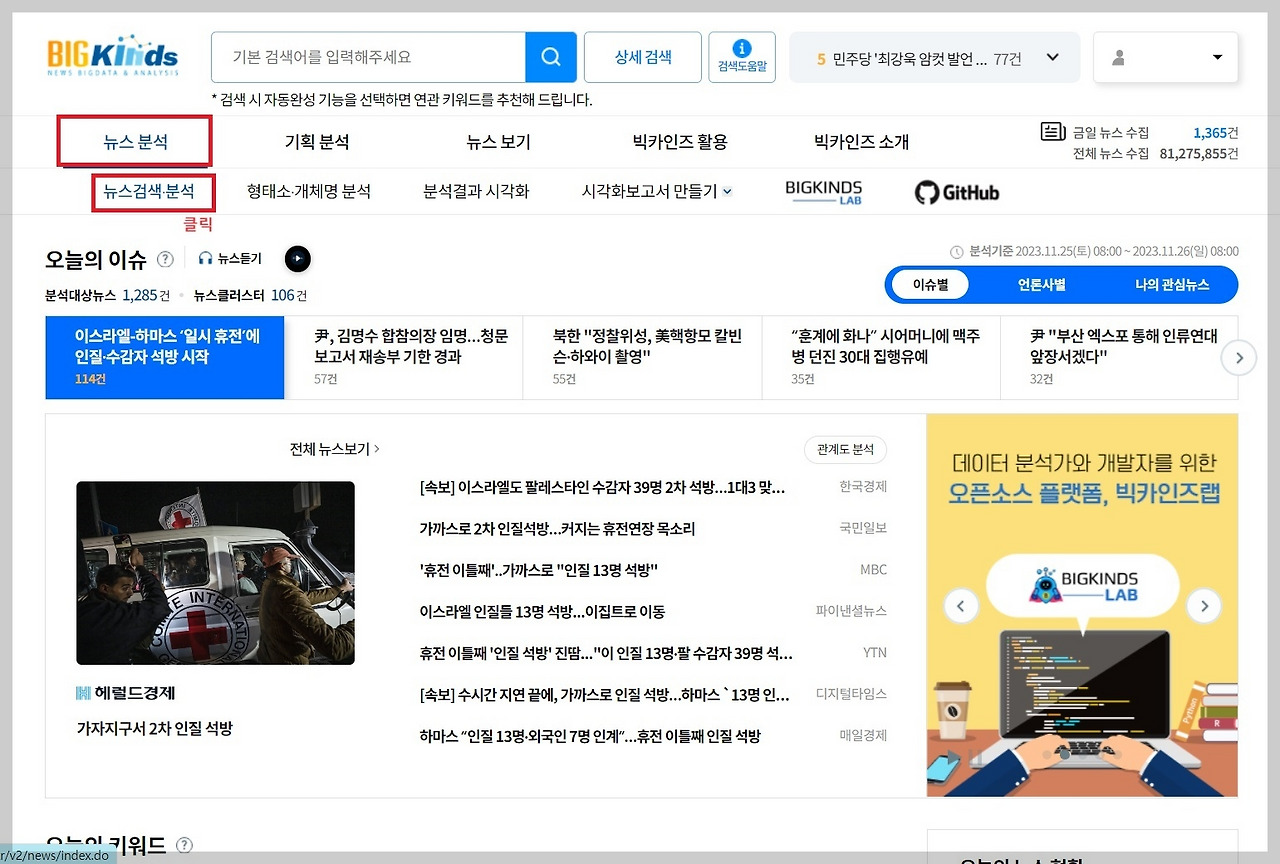This screenshot has height=864, width=1280.
Task: Click today's collected count 1,365건
Action: tap(1215, 132)
